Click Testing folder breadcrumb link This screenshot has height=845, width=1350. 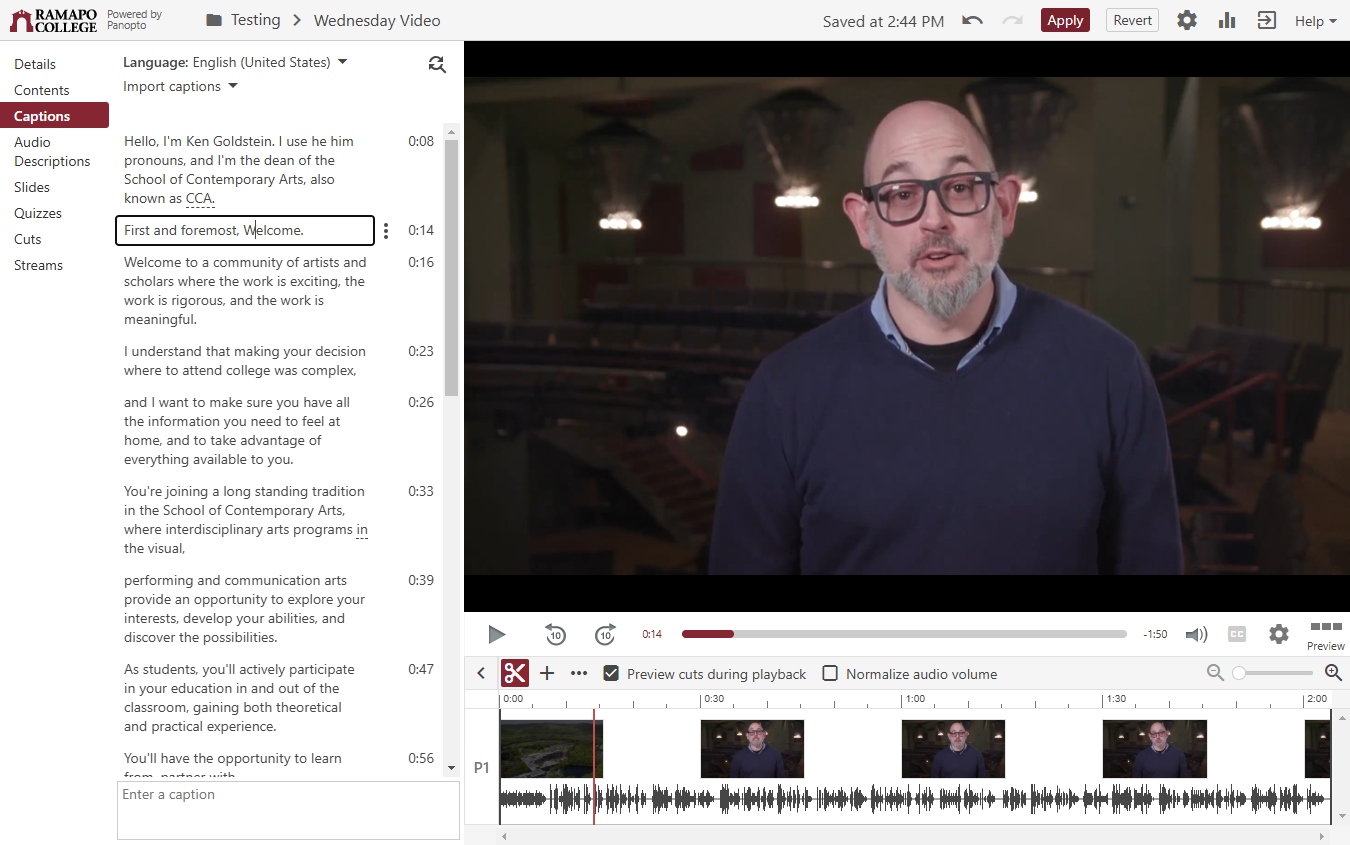[x=255, y=20]
